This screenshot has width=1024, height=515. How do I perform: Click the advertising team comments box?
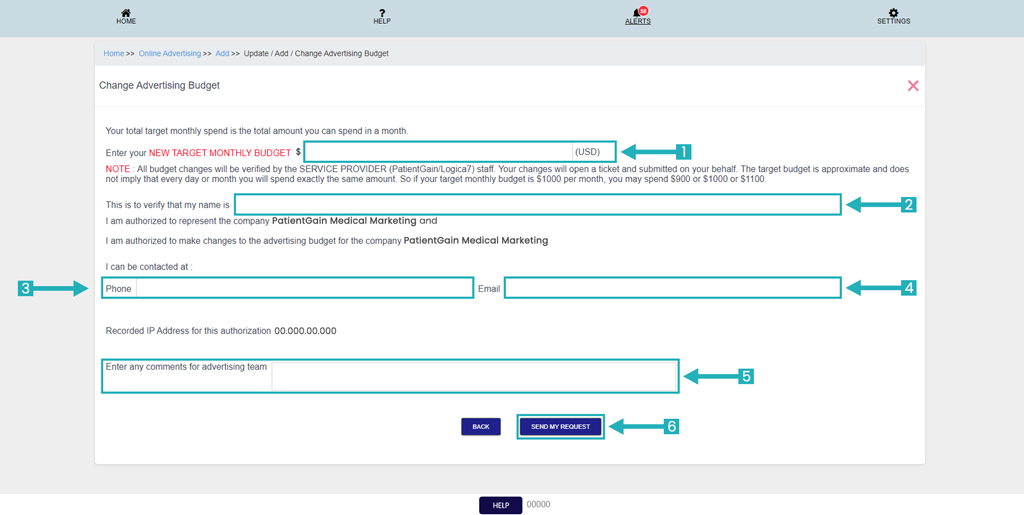tap(473, 376)
